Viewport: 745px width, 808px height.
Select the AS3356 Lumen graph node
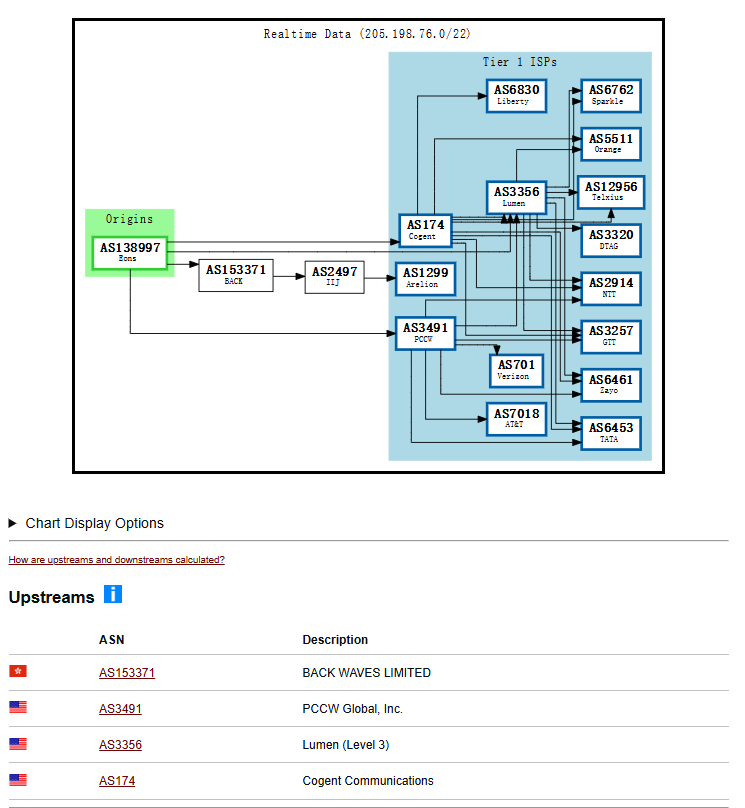516,197
